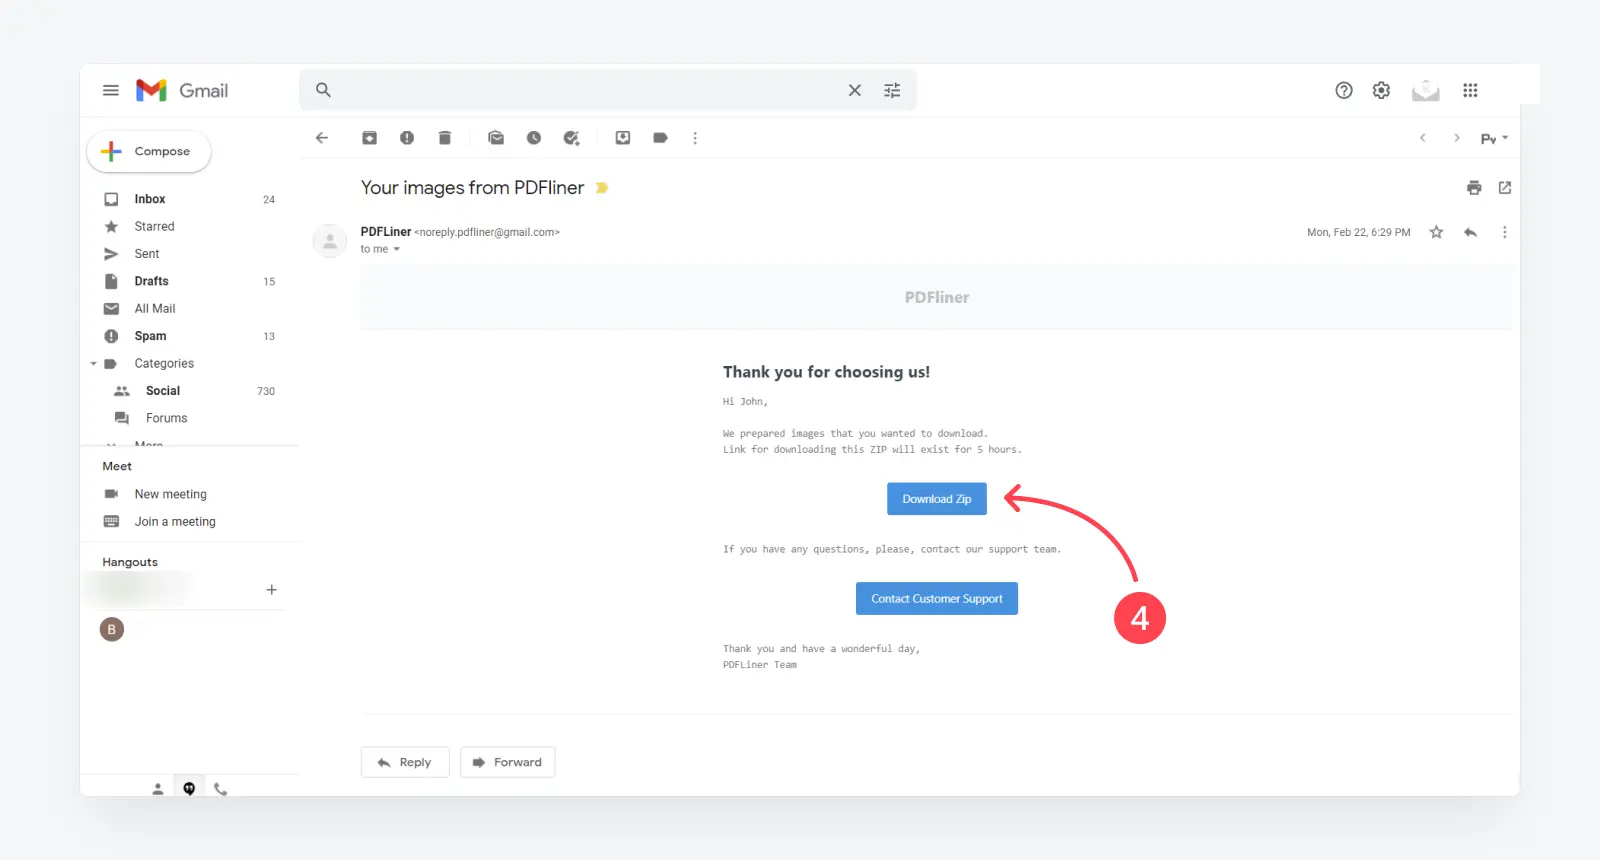Print the email
This screenshot has height=860, width=1600.
(x=1474, y=188)
